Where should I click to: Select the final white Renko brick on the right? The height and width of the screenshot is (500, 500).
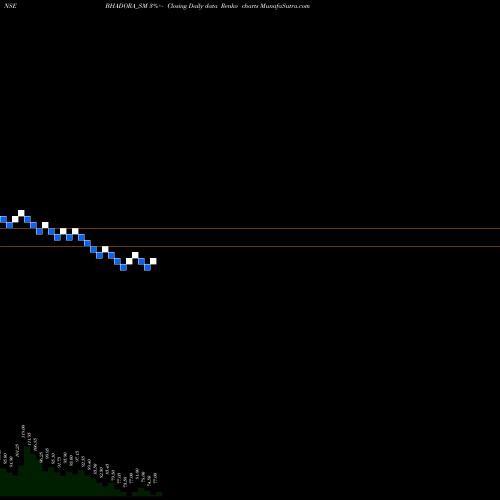click(153, 261)
